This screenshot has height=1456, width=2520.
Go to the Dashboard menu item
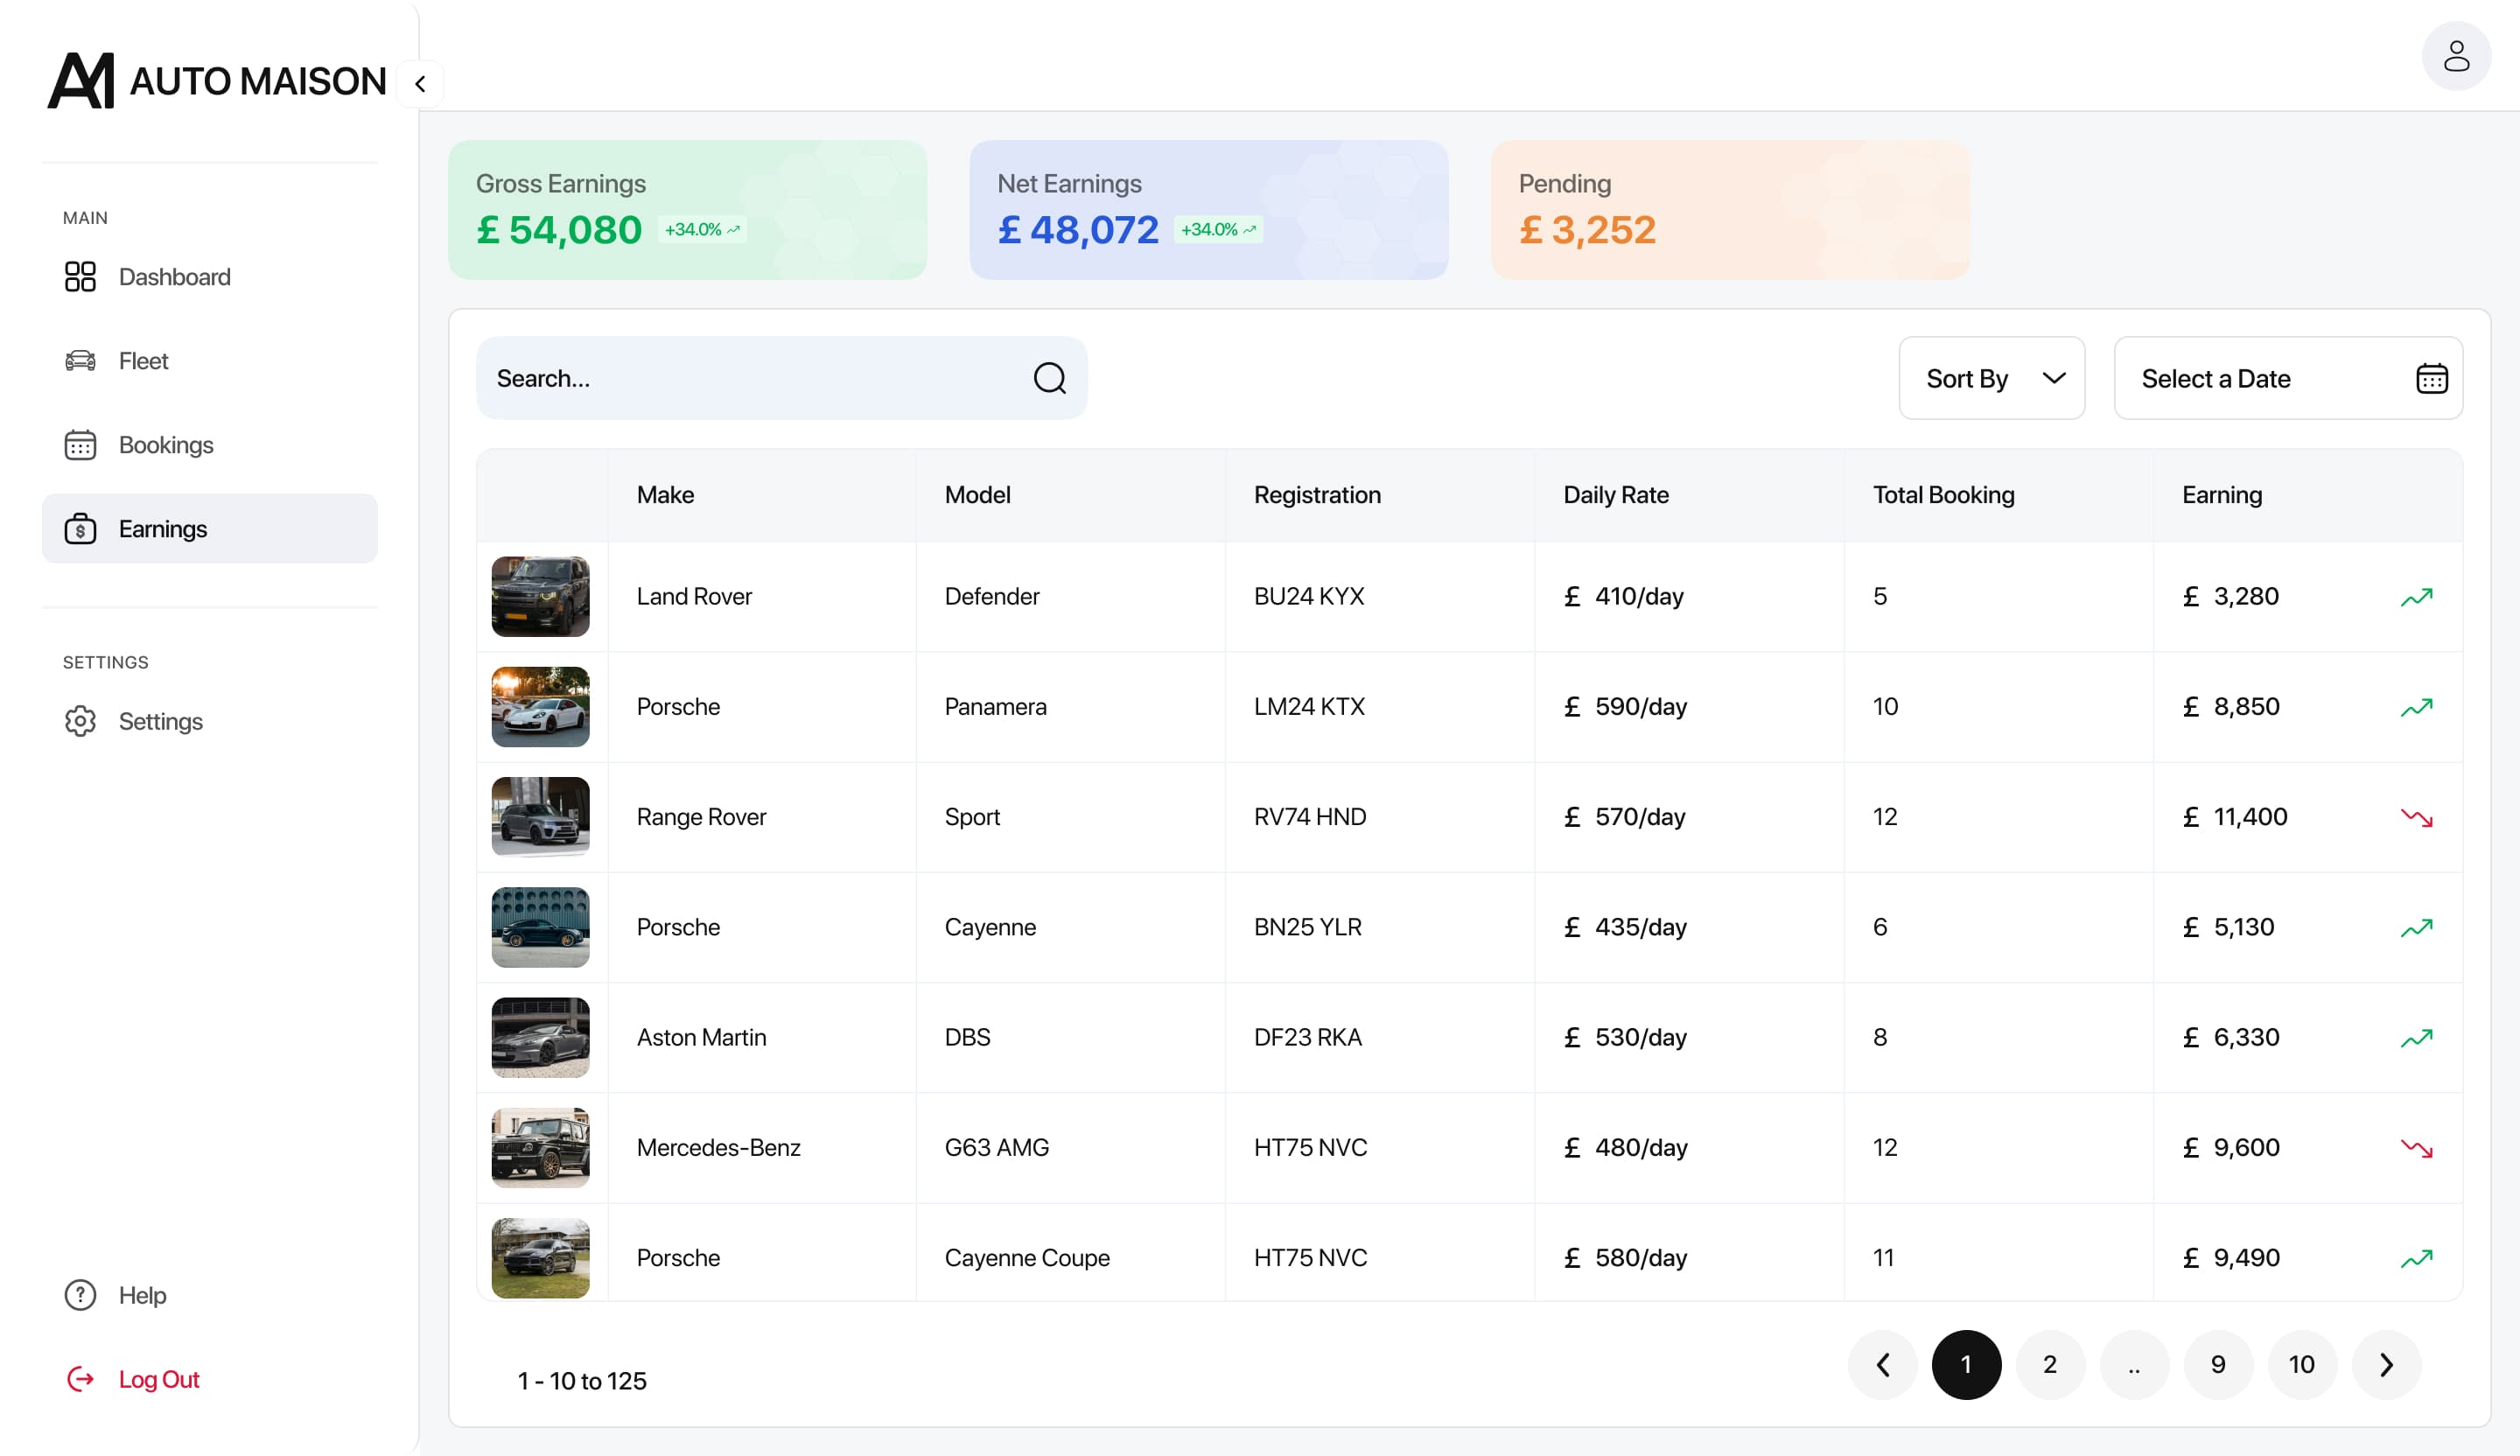tap(174, 277)
